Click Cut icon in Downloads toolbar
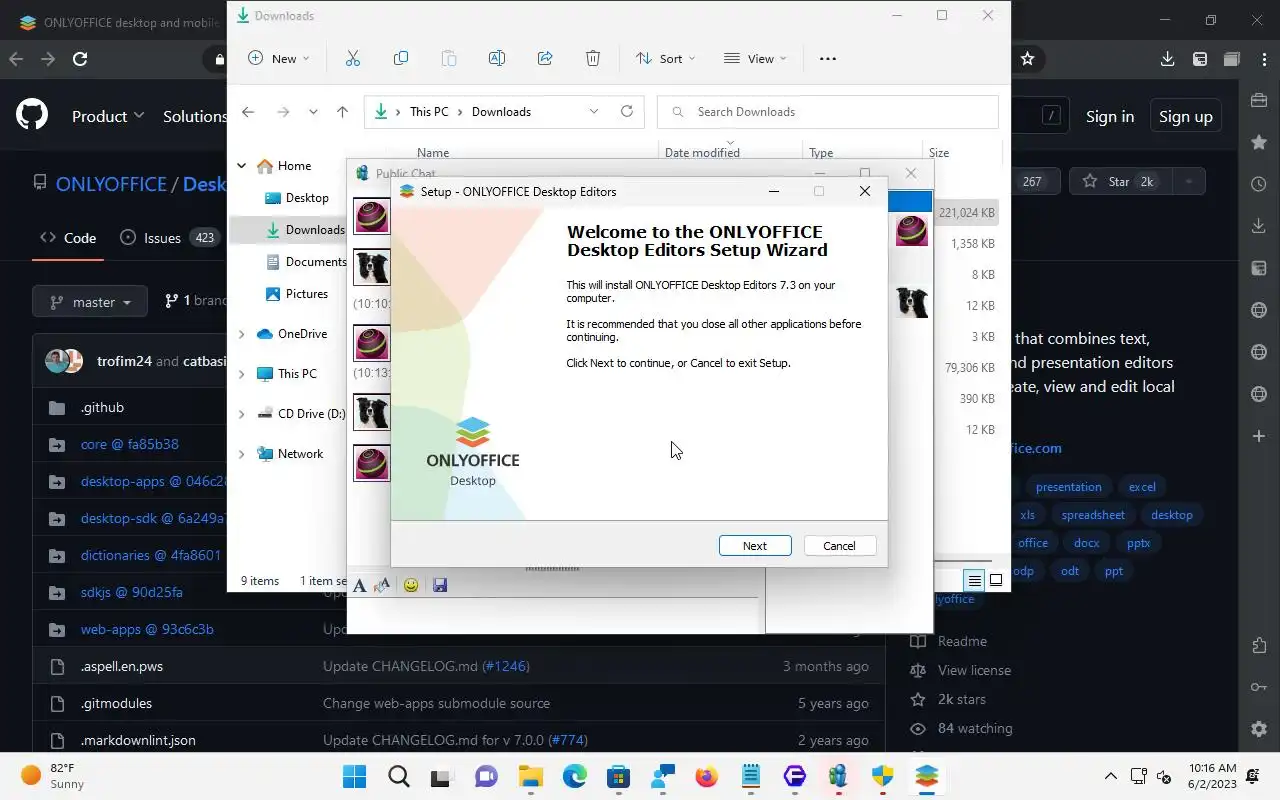The width and height of the screenshot is (1280, 800). pos(352,59)
